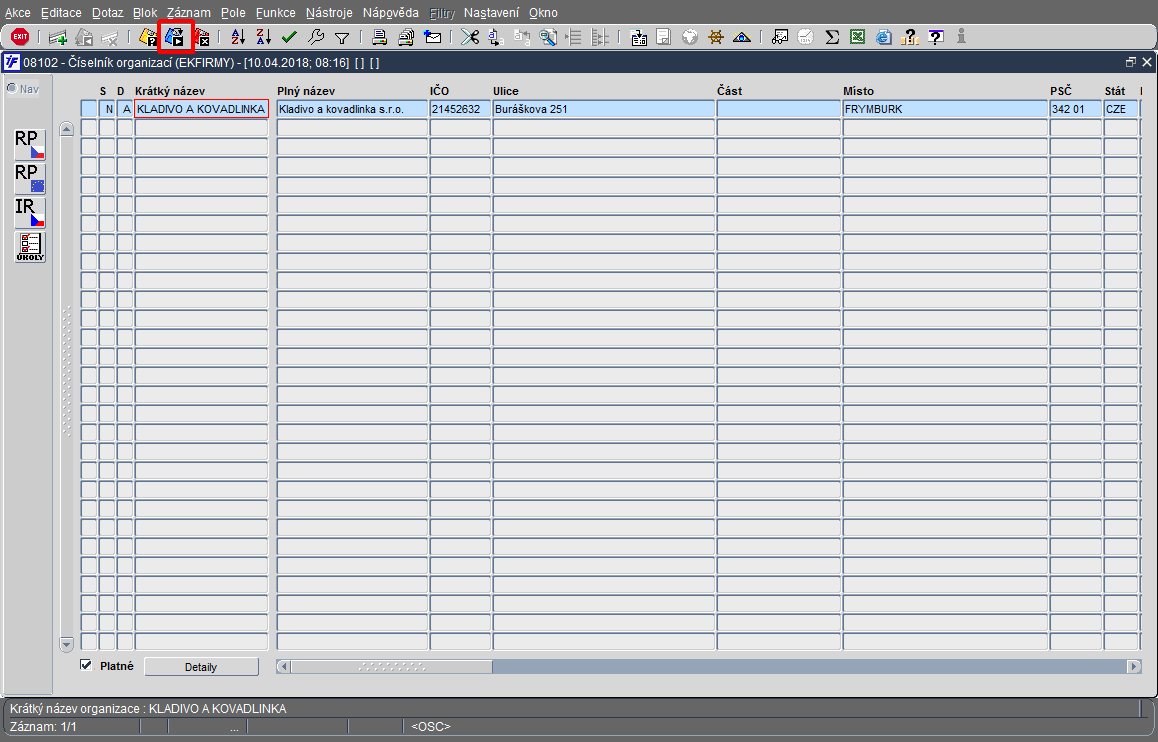
Task: Click the street cell Buráškova 251
Action: point(603,109)
